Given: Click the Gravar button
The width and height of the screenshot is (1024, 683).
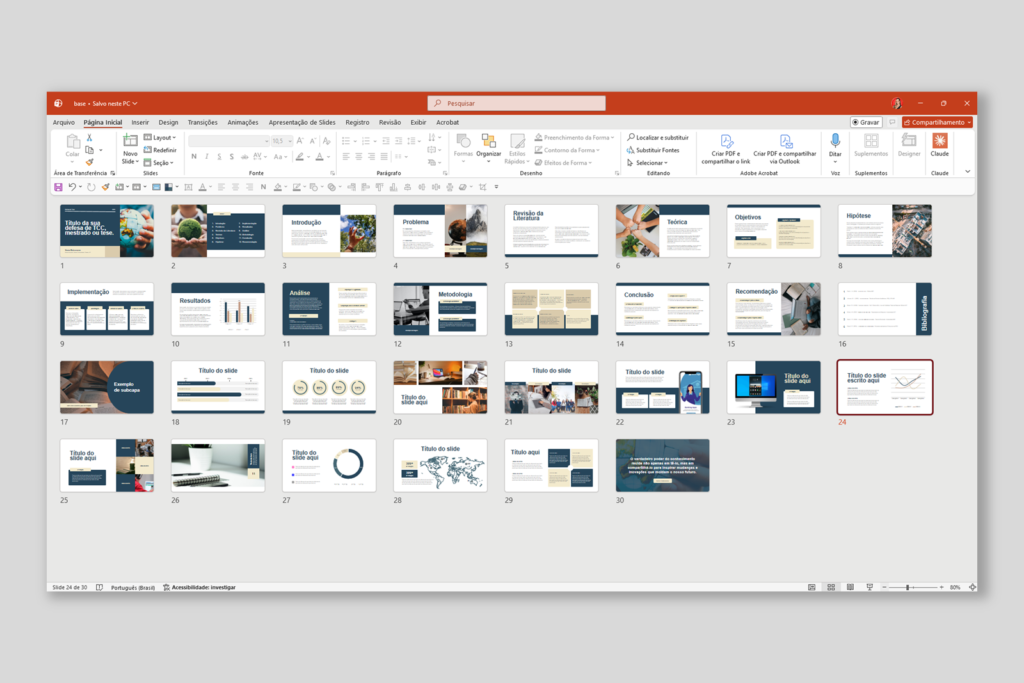Looking at the screenshot, I should 866,122.
